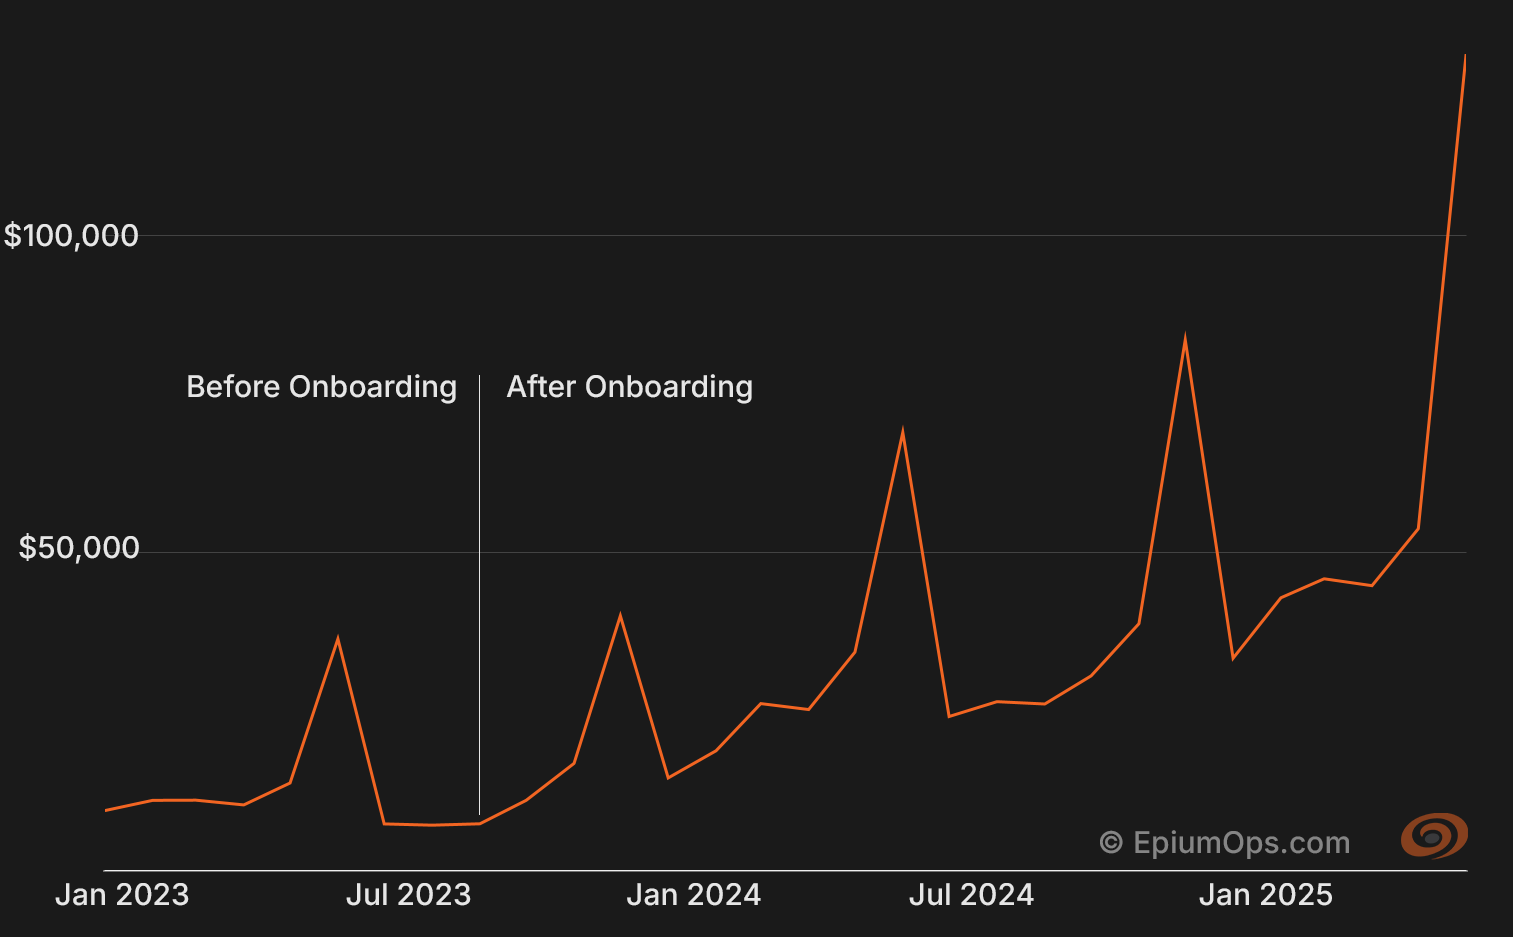The image size is (1513, 937).
Task: Select the 'Before Onboarding' label
Action: tap(322, 387)
